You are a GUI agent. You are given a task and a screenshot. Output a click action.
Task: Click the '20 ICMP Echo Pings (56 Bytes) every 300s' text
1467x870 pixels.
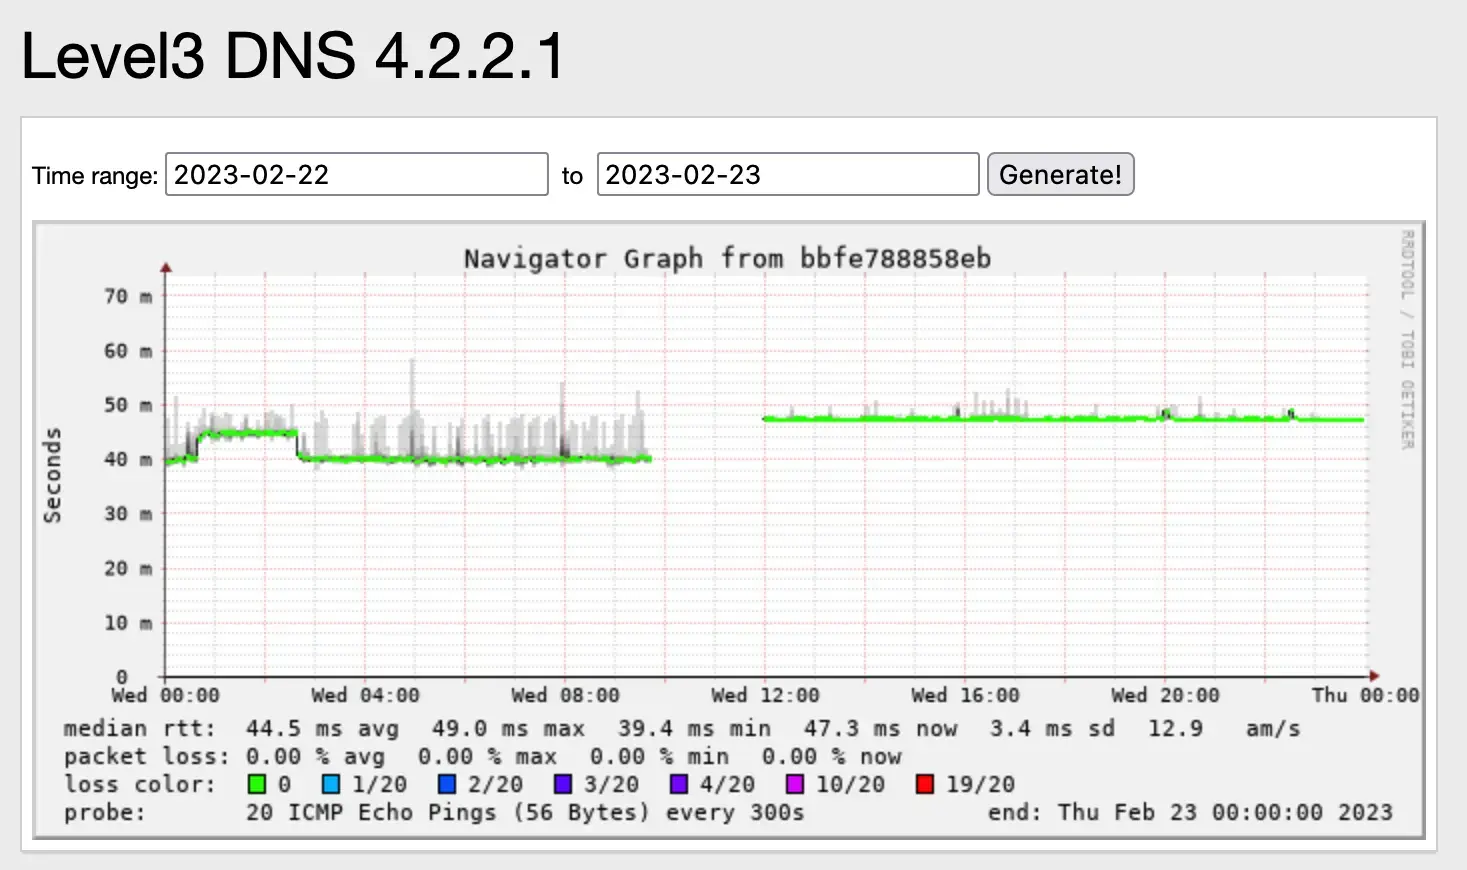coord(525,813)
